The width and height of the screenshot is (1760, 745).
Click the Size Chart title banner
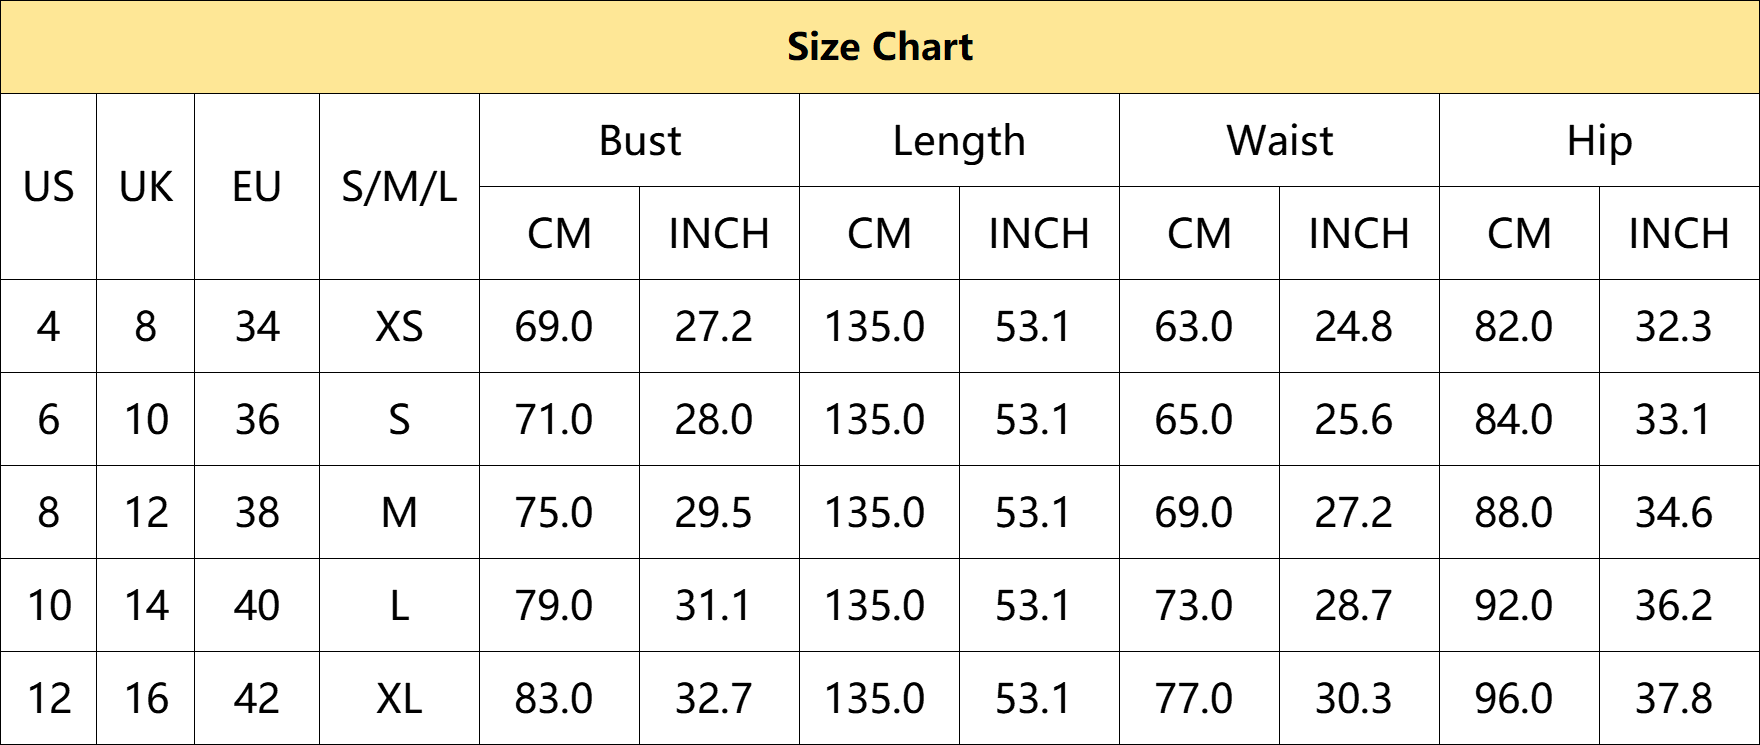pyautogui.click(x=880, y=47)
